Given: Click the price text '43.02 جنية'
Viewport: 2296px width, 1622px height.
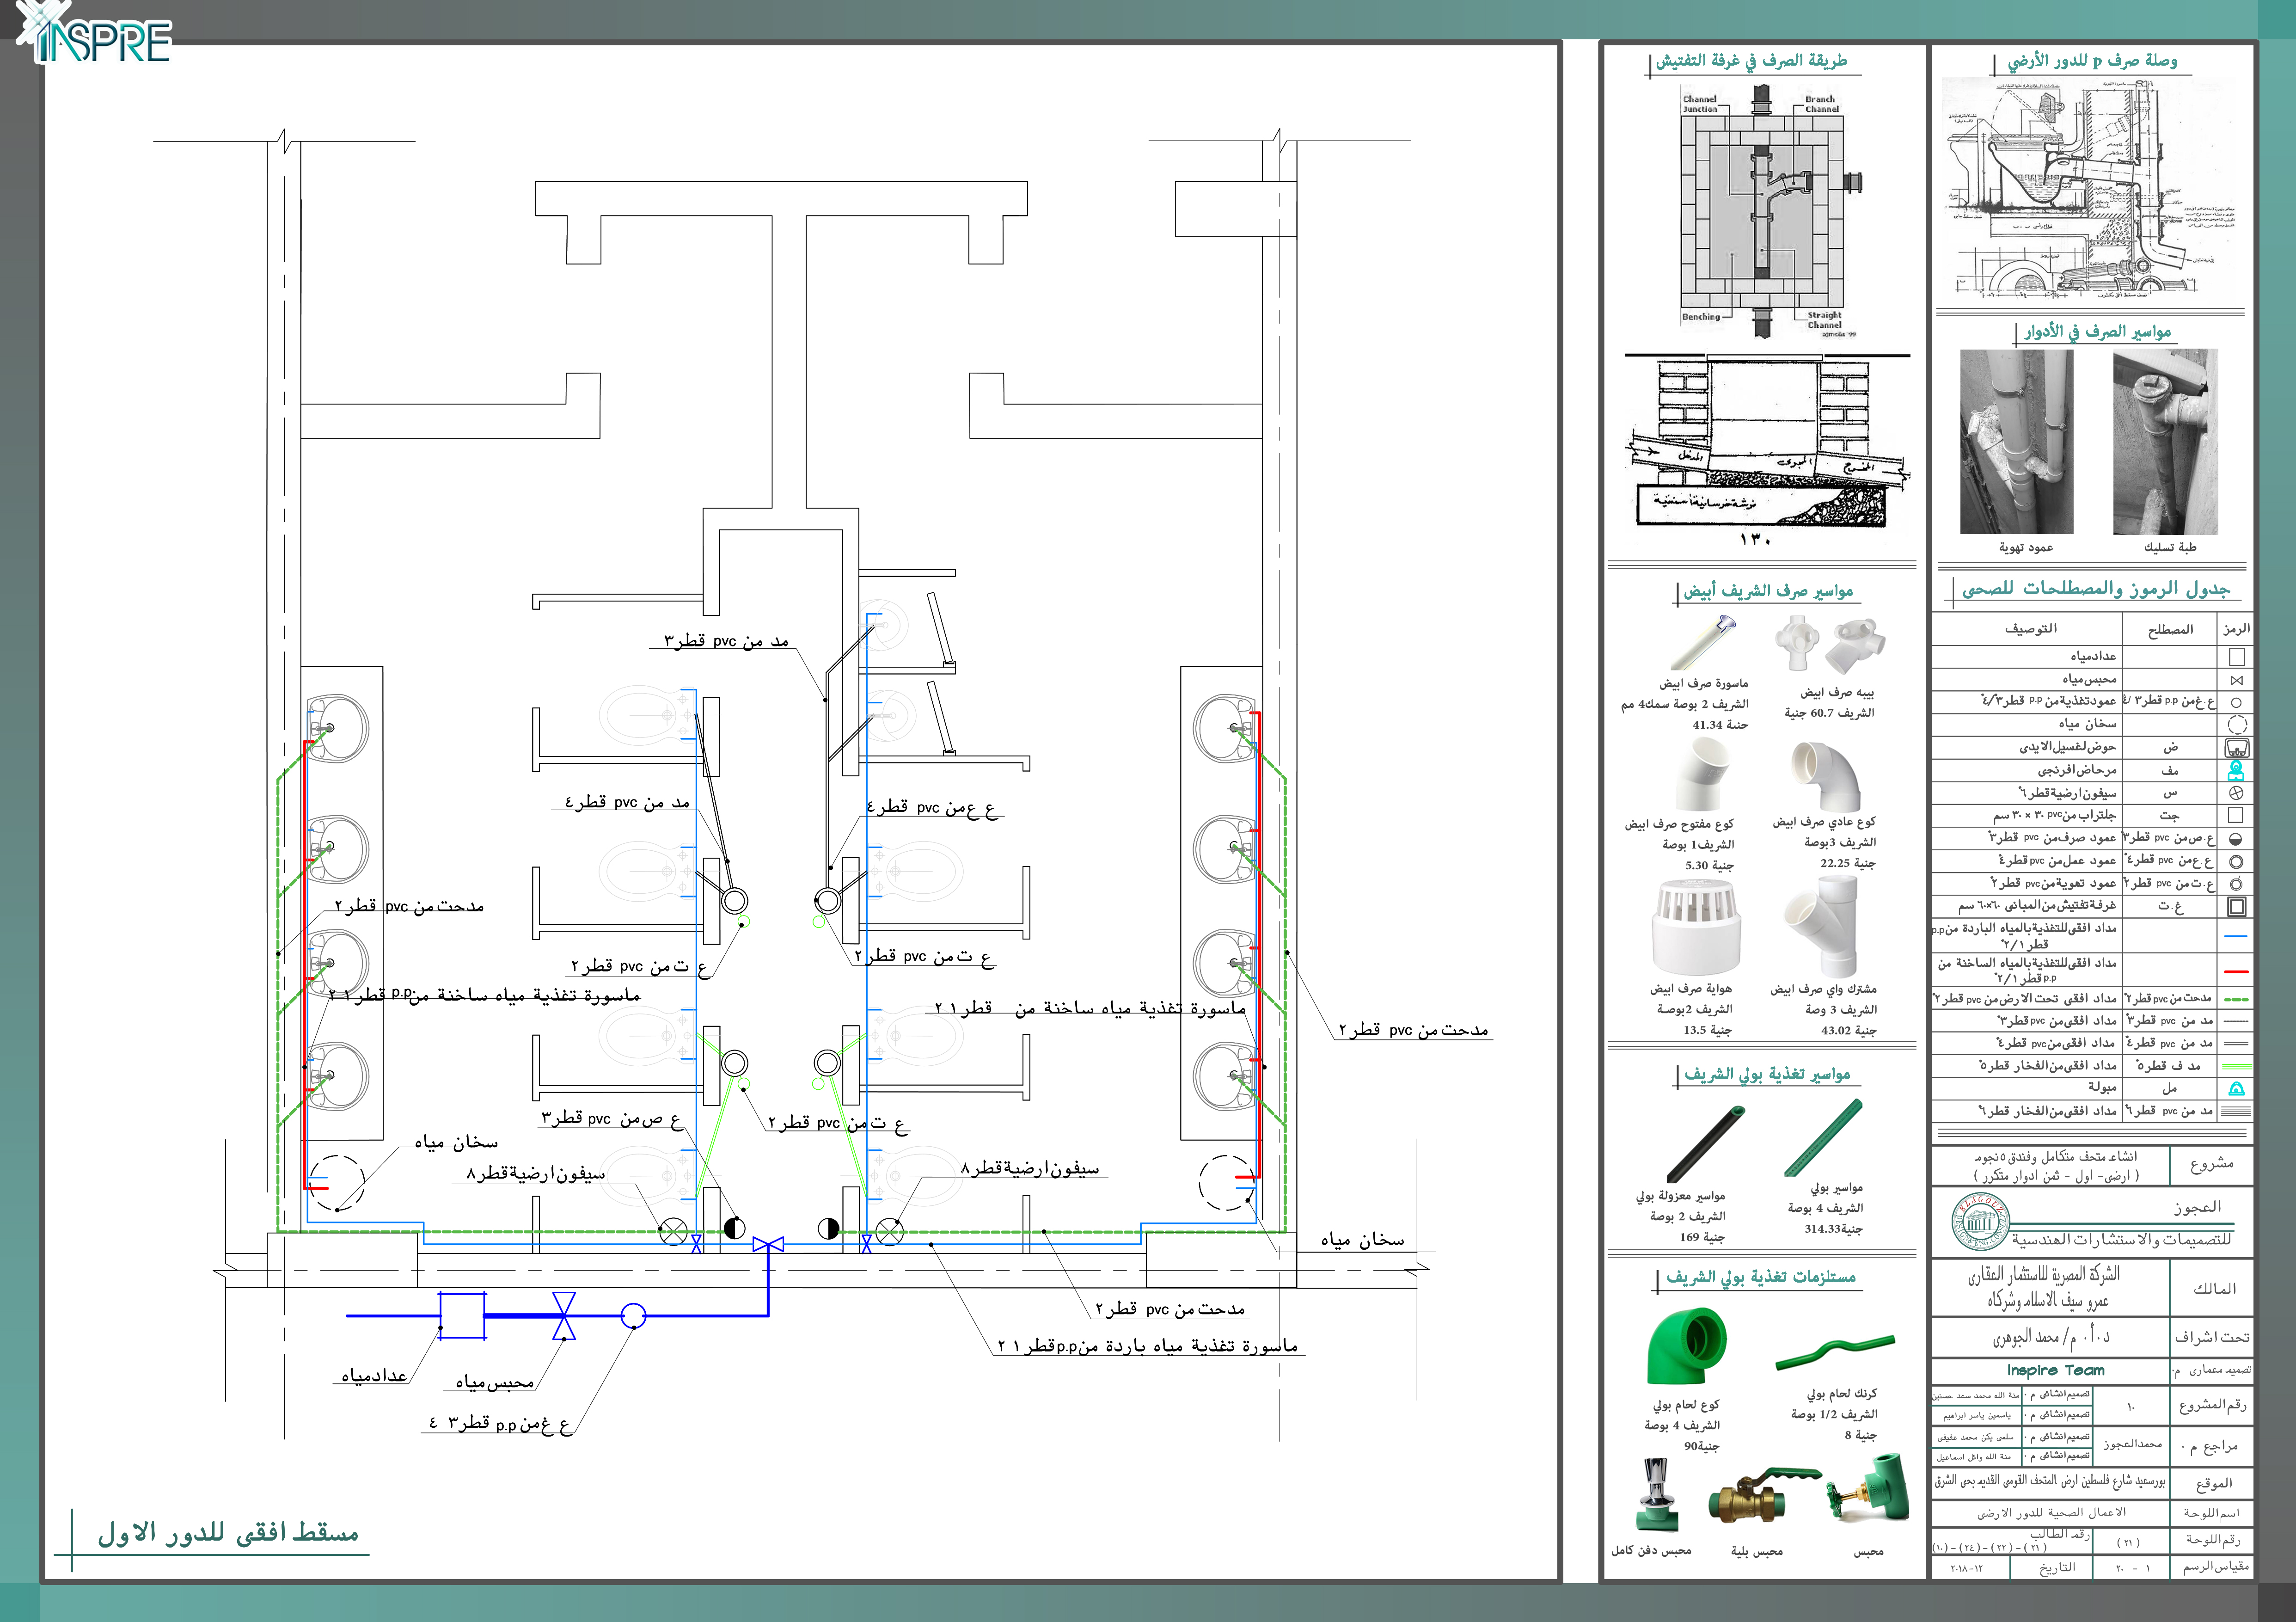Looking at the screenshot, I should [1848, 1030].
